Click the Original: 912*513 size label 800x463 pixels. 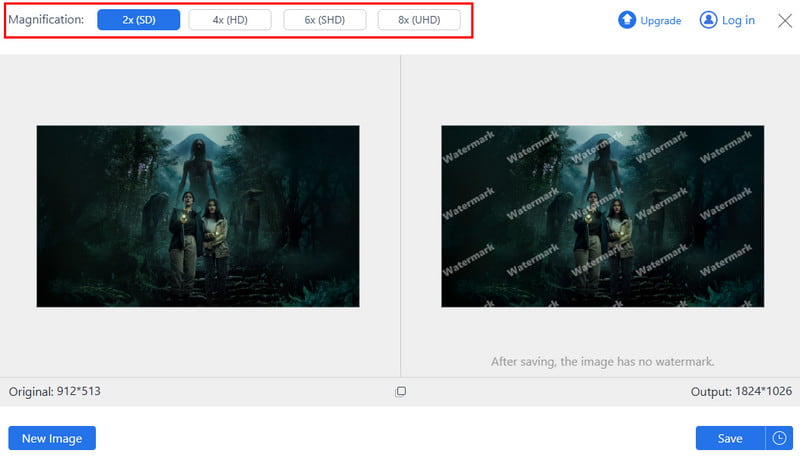(x=55, y=392)
